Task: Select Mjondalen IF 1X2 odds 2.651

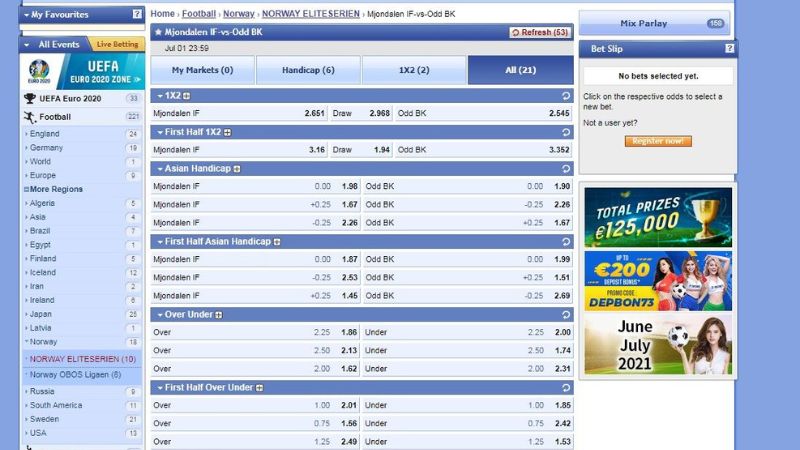Action: [x=315, y=113]
